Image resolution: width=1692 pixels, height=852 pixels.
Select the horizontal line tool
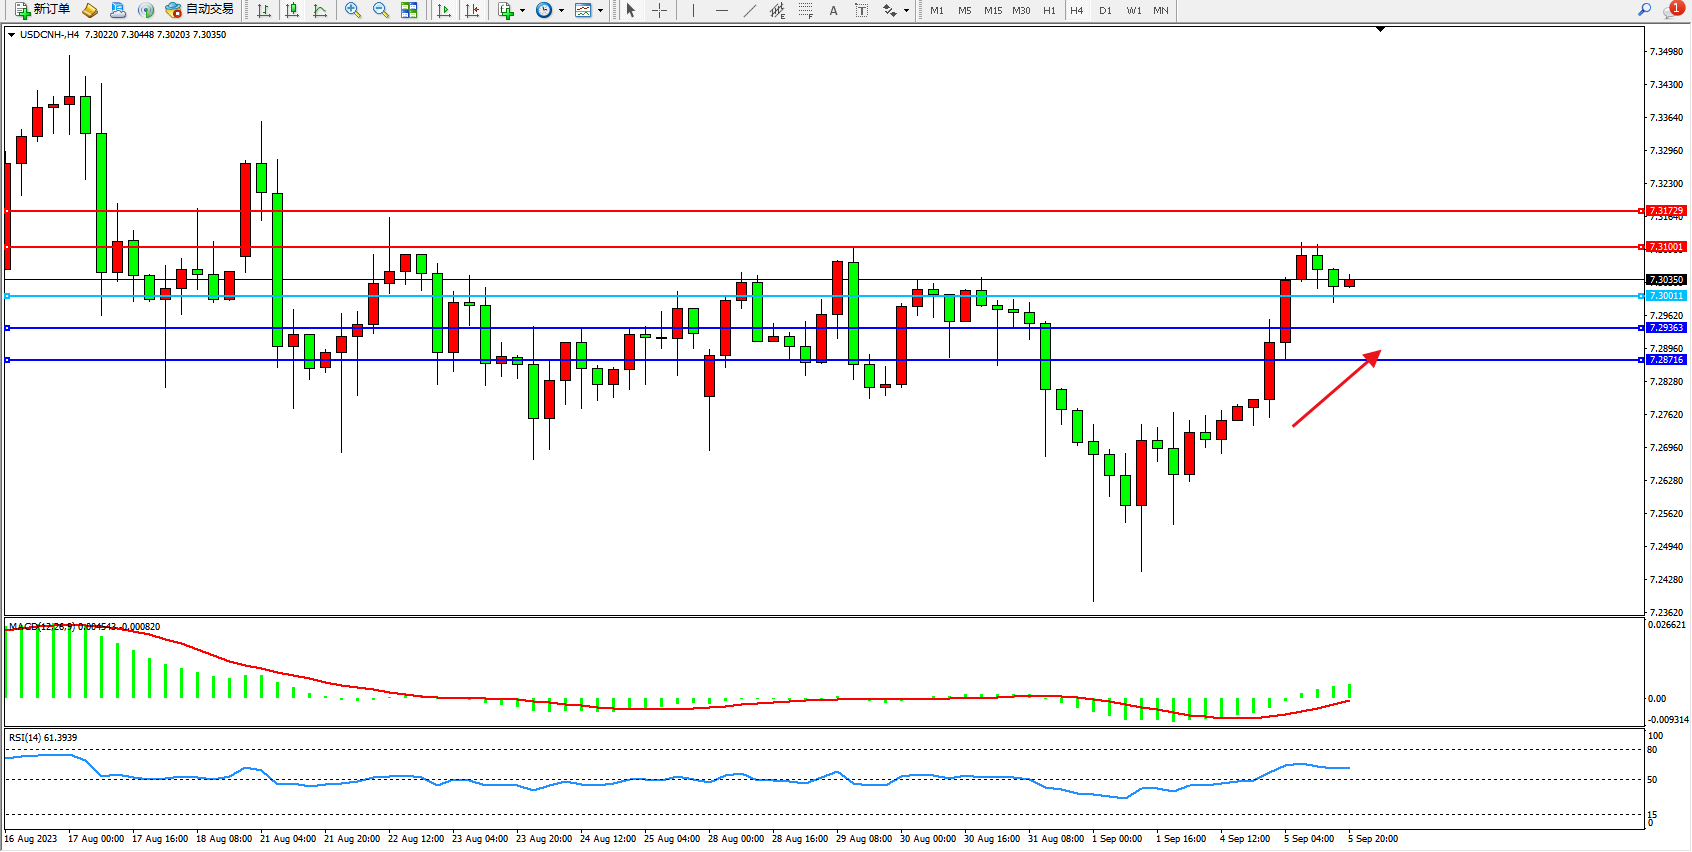coord(722,10)
